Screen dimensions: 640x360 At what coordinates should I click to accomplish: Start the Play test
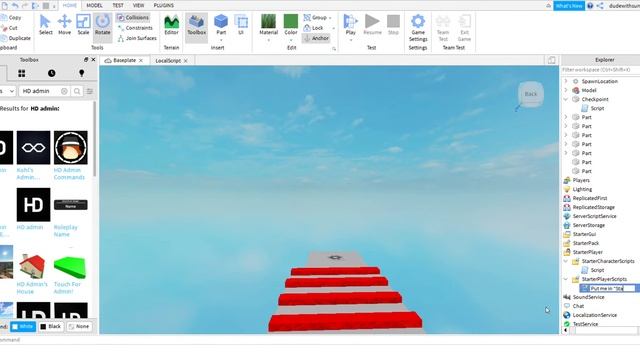[x=350, y=24]
